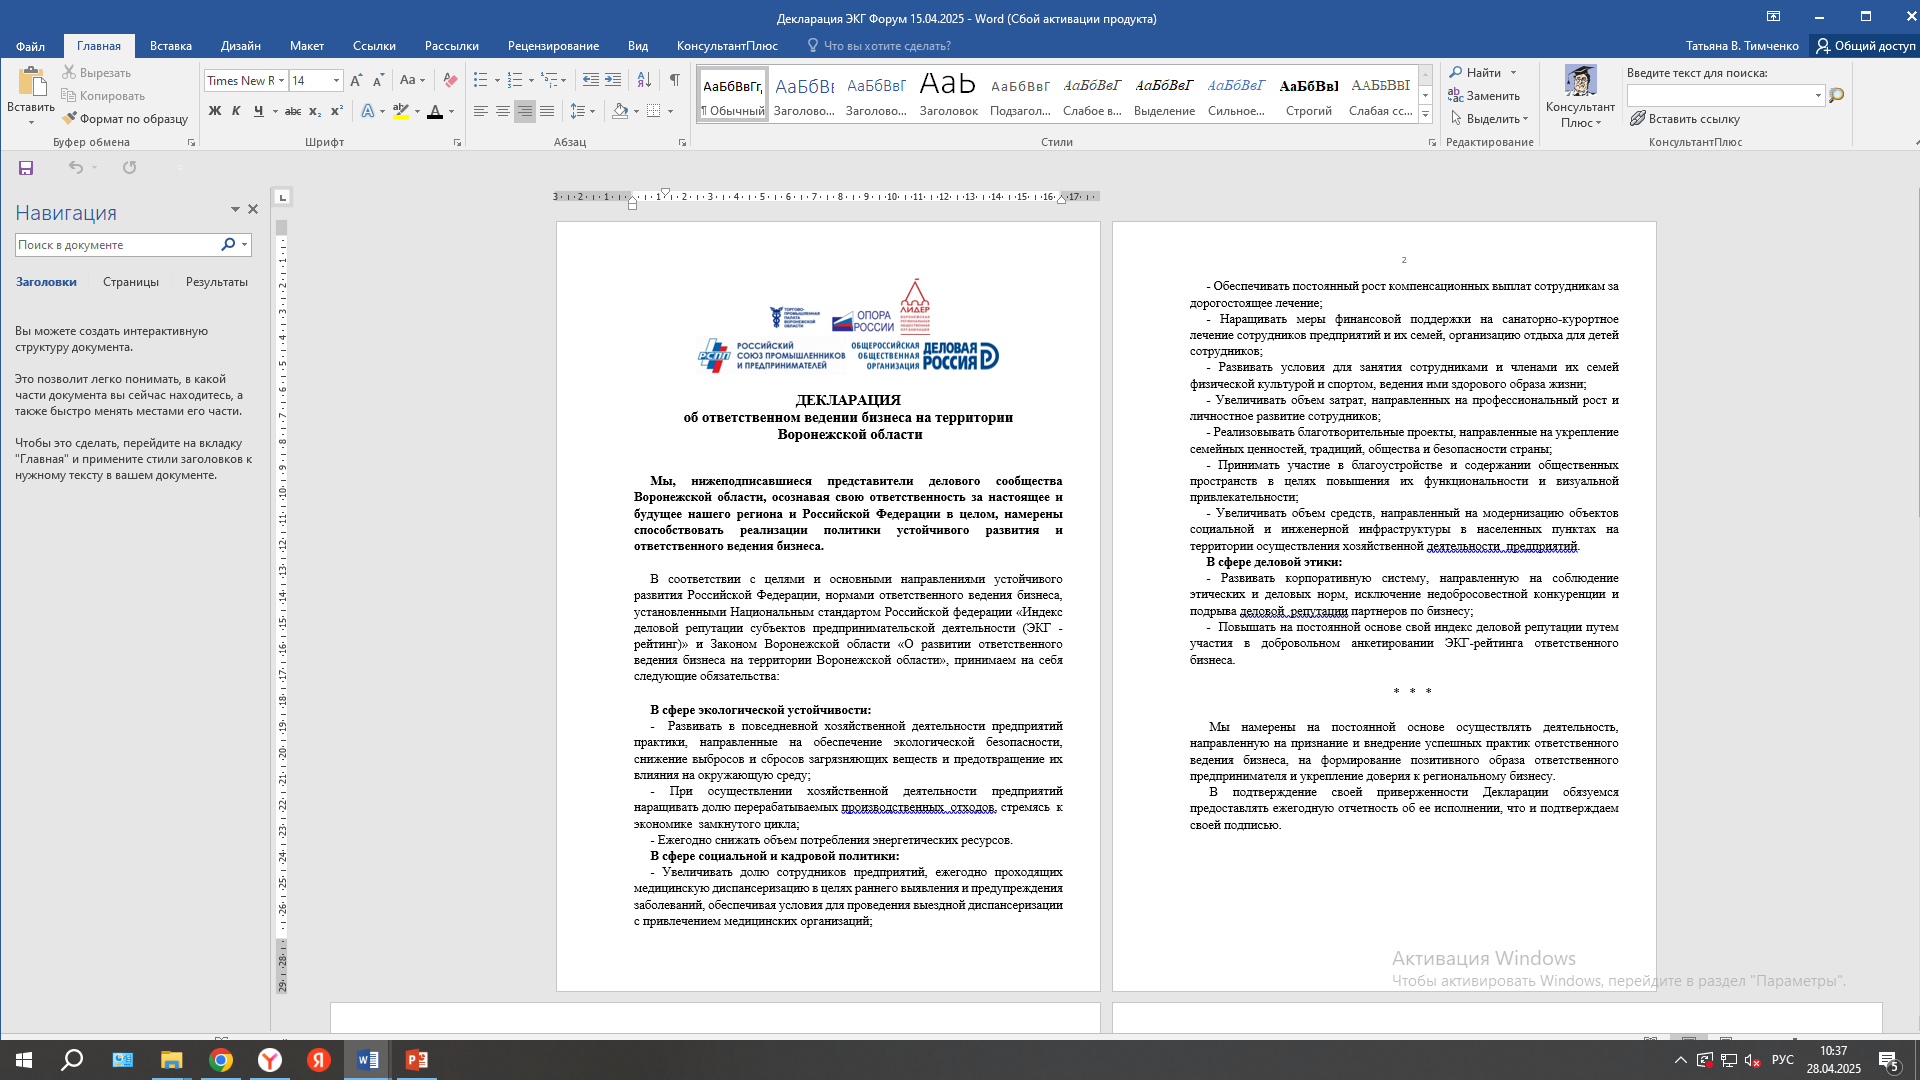1920x1080 pixels.
Task: Open the Paragraph dialog launcher in Абзац group
Action: coord(683,143)
